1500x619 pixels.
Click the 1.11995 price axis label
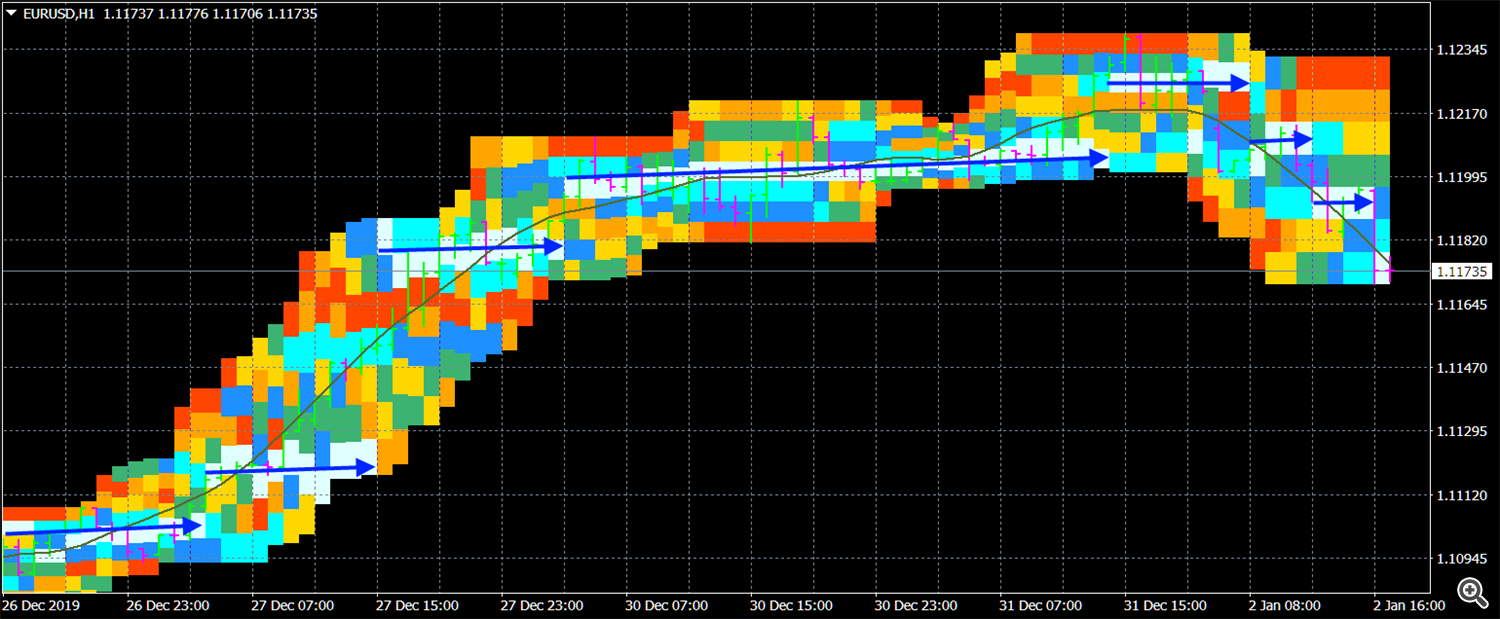pyautogui.click(x=1460, y=177)
